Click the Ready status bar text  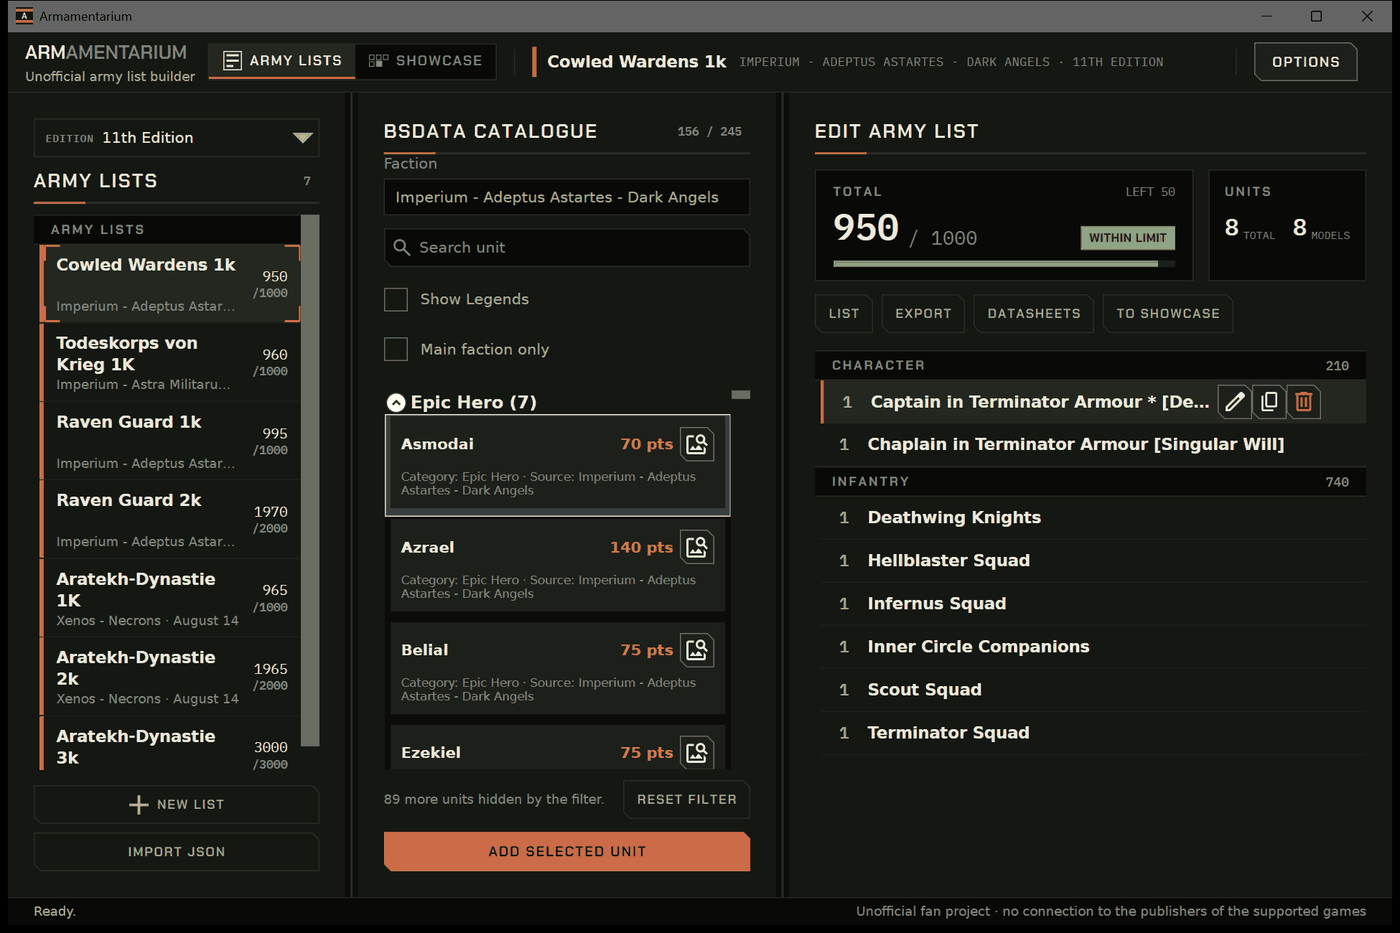(x=55, y=911)
